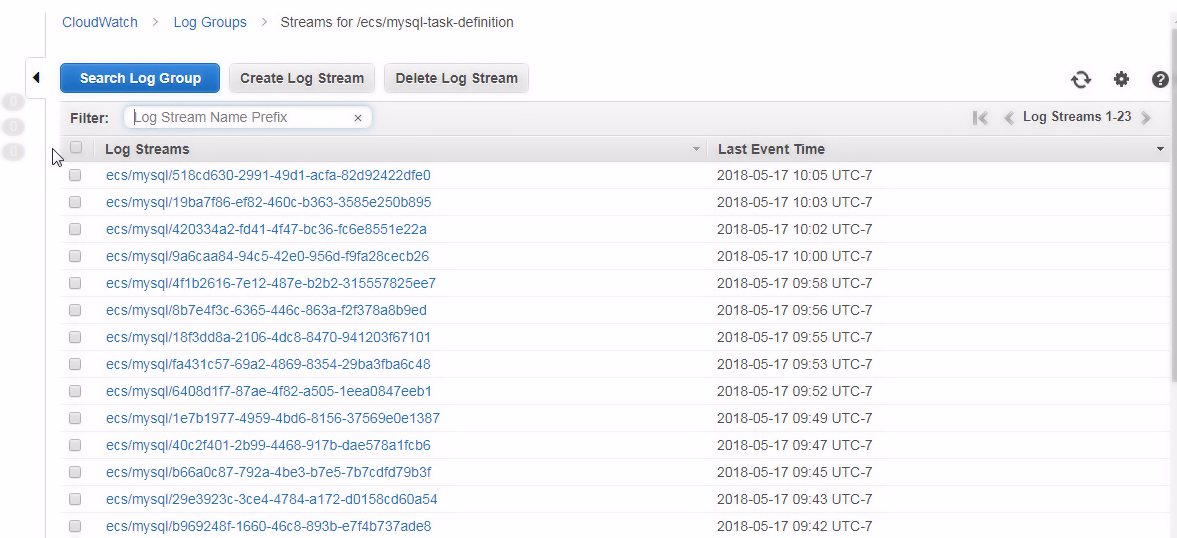Go to CloudWatch breadcrumb

pos(100,23)
